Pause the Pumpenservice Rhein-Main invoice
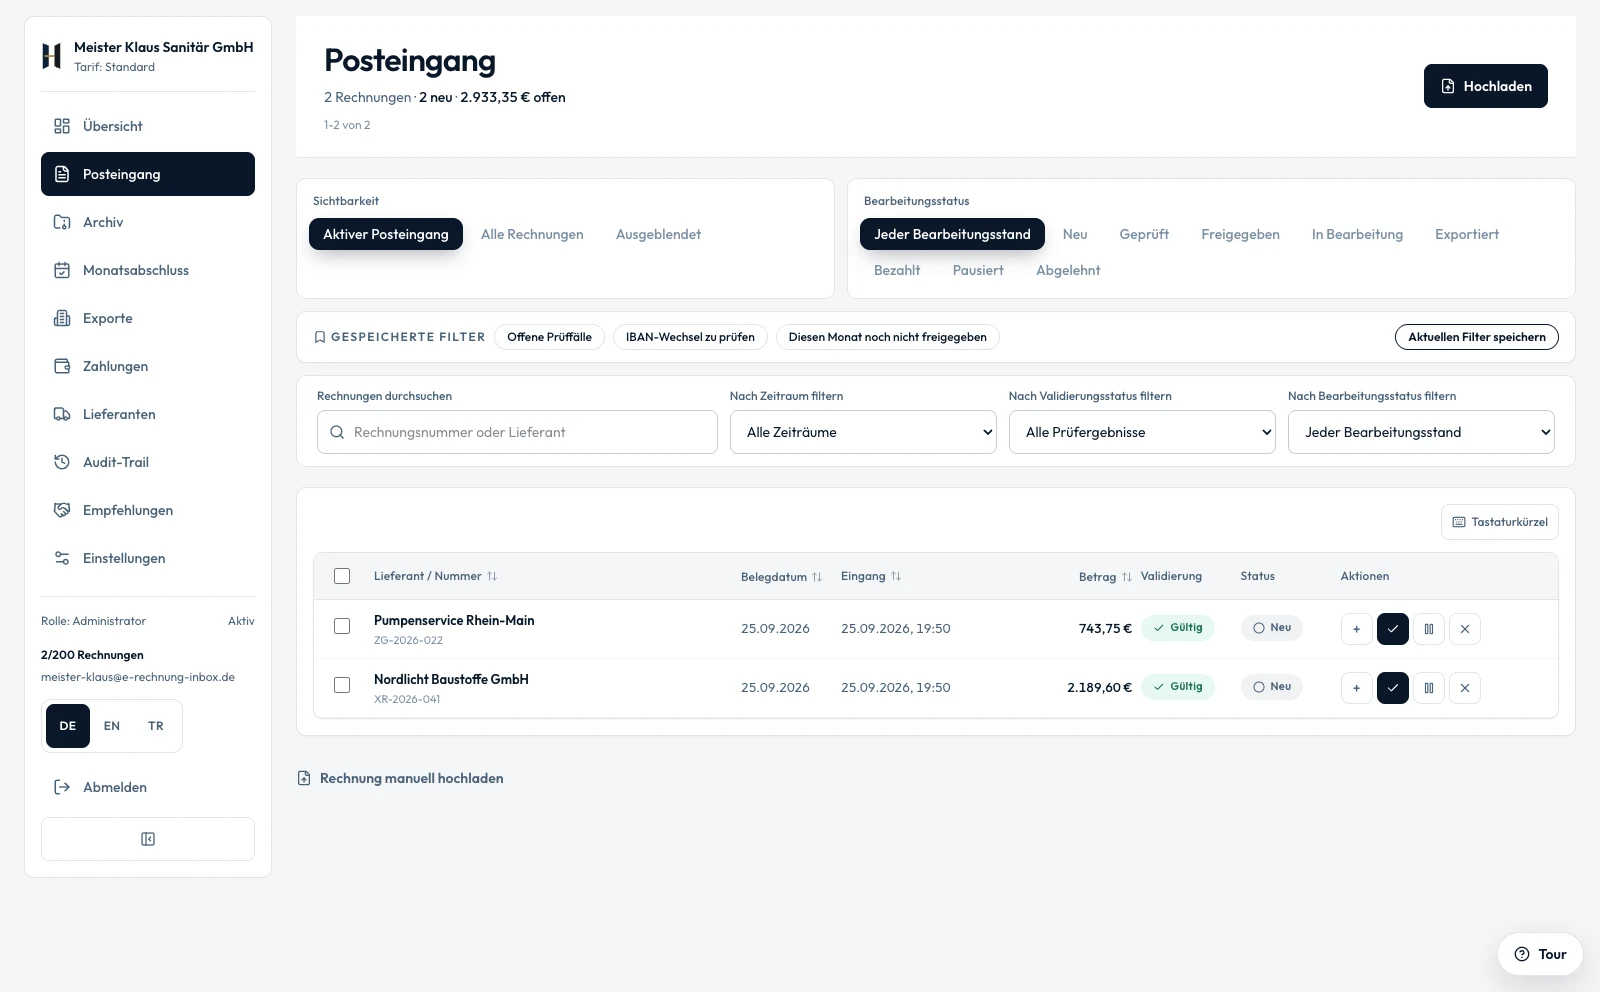This screenshot has width=1600, height=992. tap(1429, 629)
